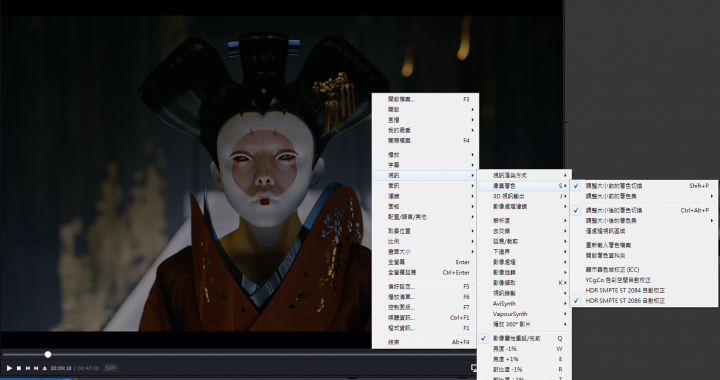Image resolution: width=720 pixels, height=380 pixels.
Task: Click 對比度 -1% (R) item
Action: coord(523,369)
